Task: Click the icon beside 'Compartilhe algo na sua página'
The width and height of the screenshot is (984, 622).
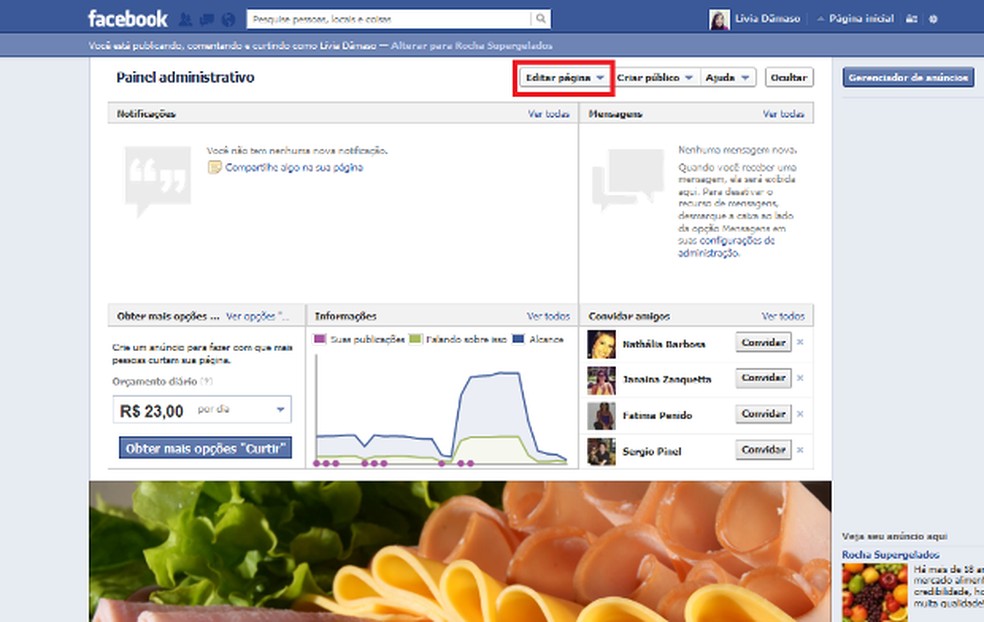Action: [215, 168]
